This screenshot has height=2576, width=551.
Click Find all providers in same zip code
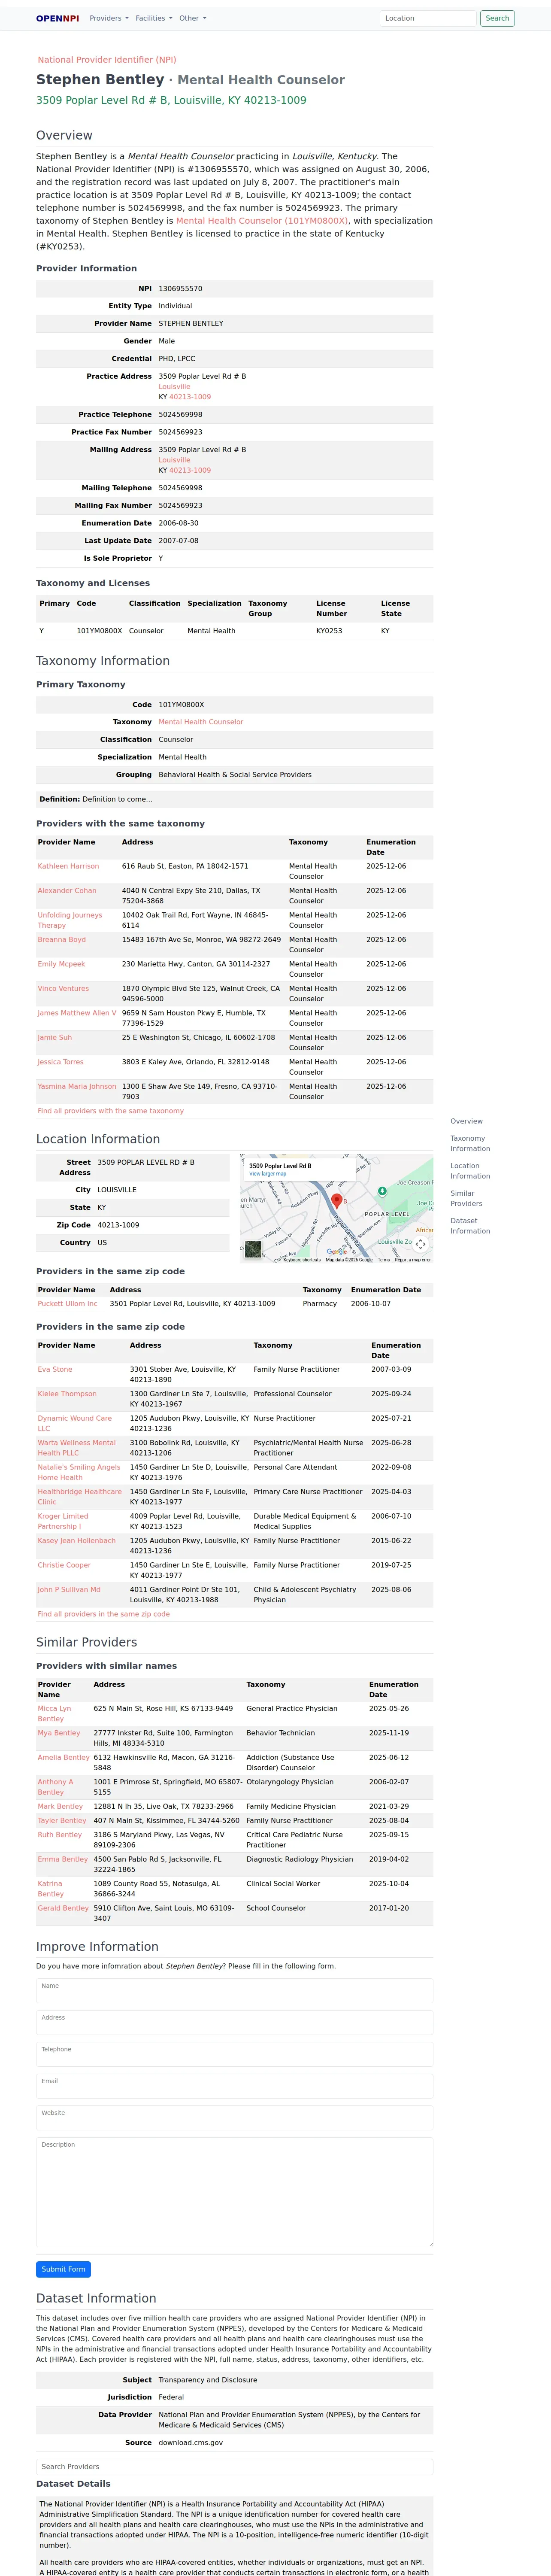[x=104, y=1614]
